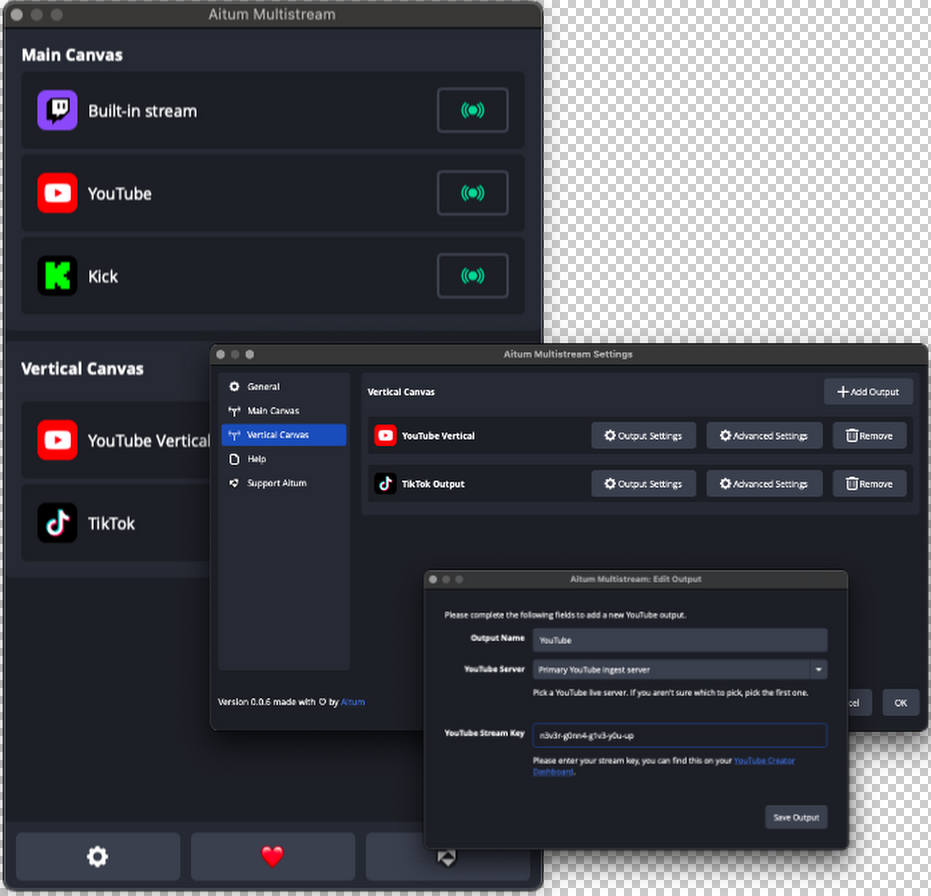The height and width of the screenshot is (896, 931).
Task: Click the Twitch icon beside Built-in stream
Action: click(57, 111)
